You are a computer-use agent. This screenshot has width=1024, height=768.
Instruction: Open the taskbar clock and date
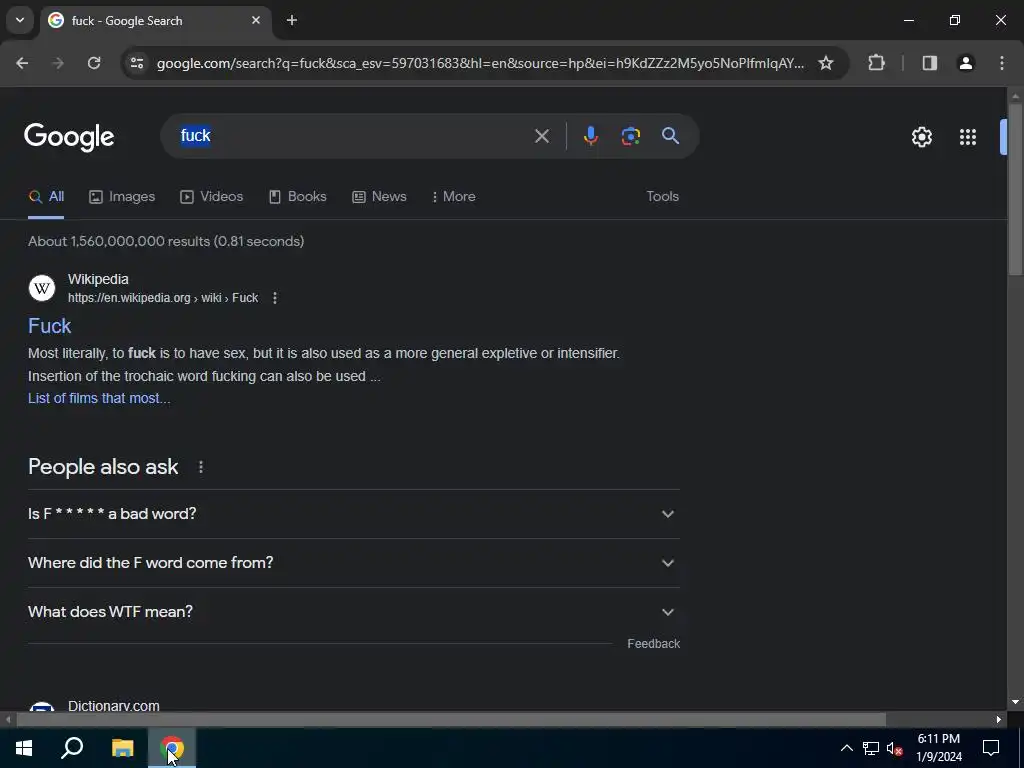pos(939,748)
